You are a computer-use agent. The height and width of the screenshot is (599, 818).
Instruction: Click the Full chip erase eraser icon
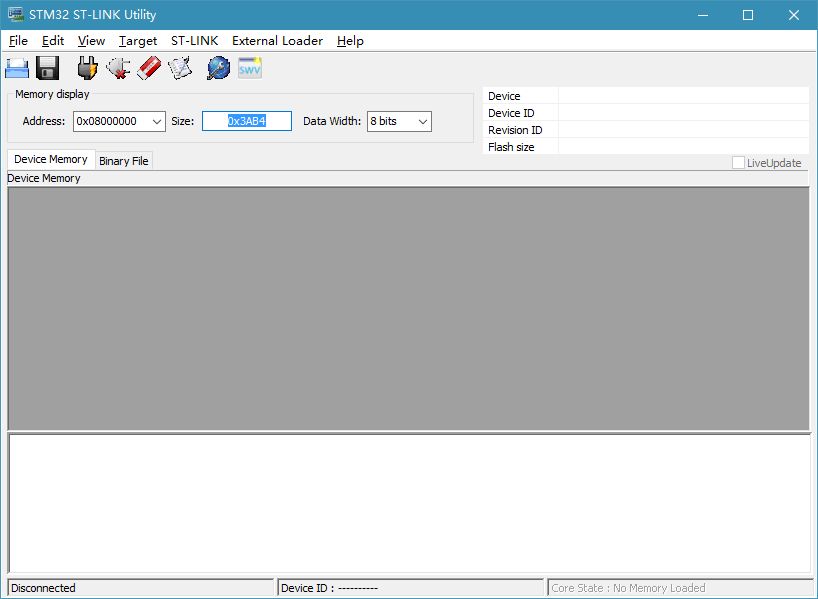coord(149,68)
